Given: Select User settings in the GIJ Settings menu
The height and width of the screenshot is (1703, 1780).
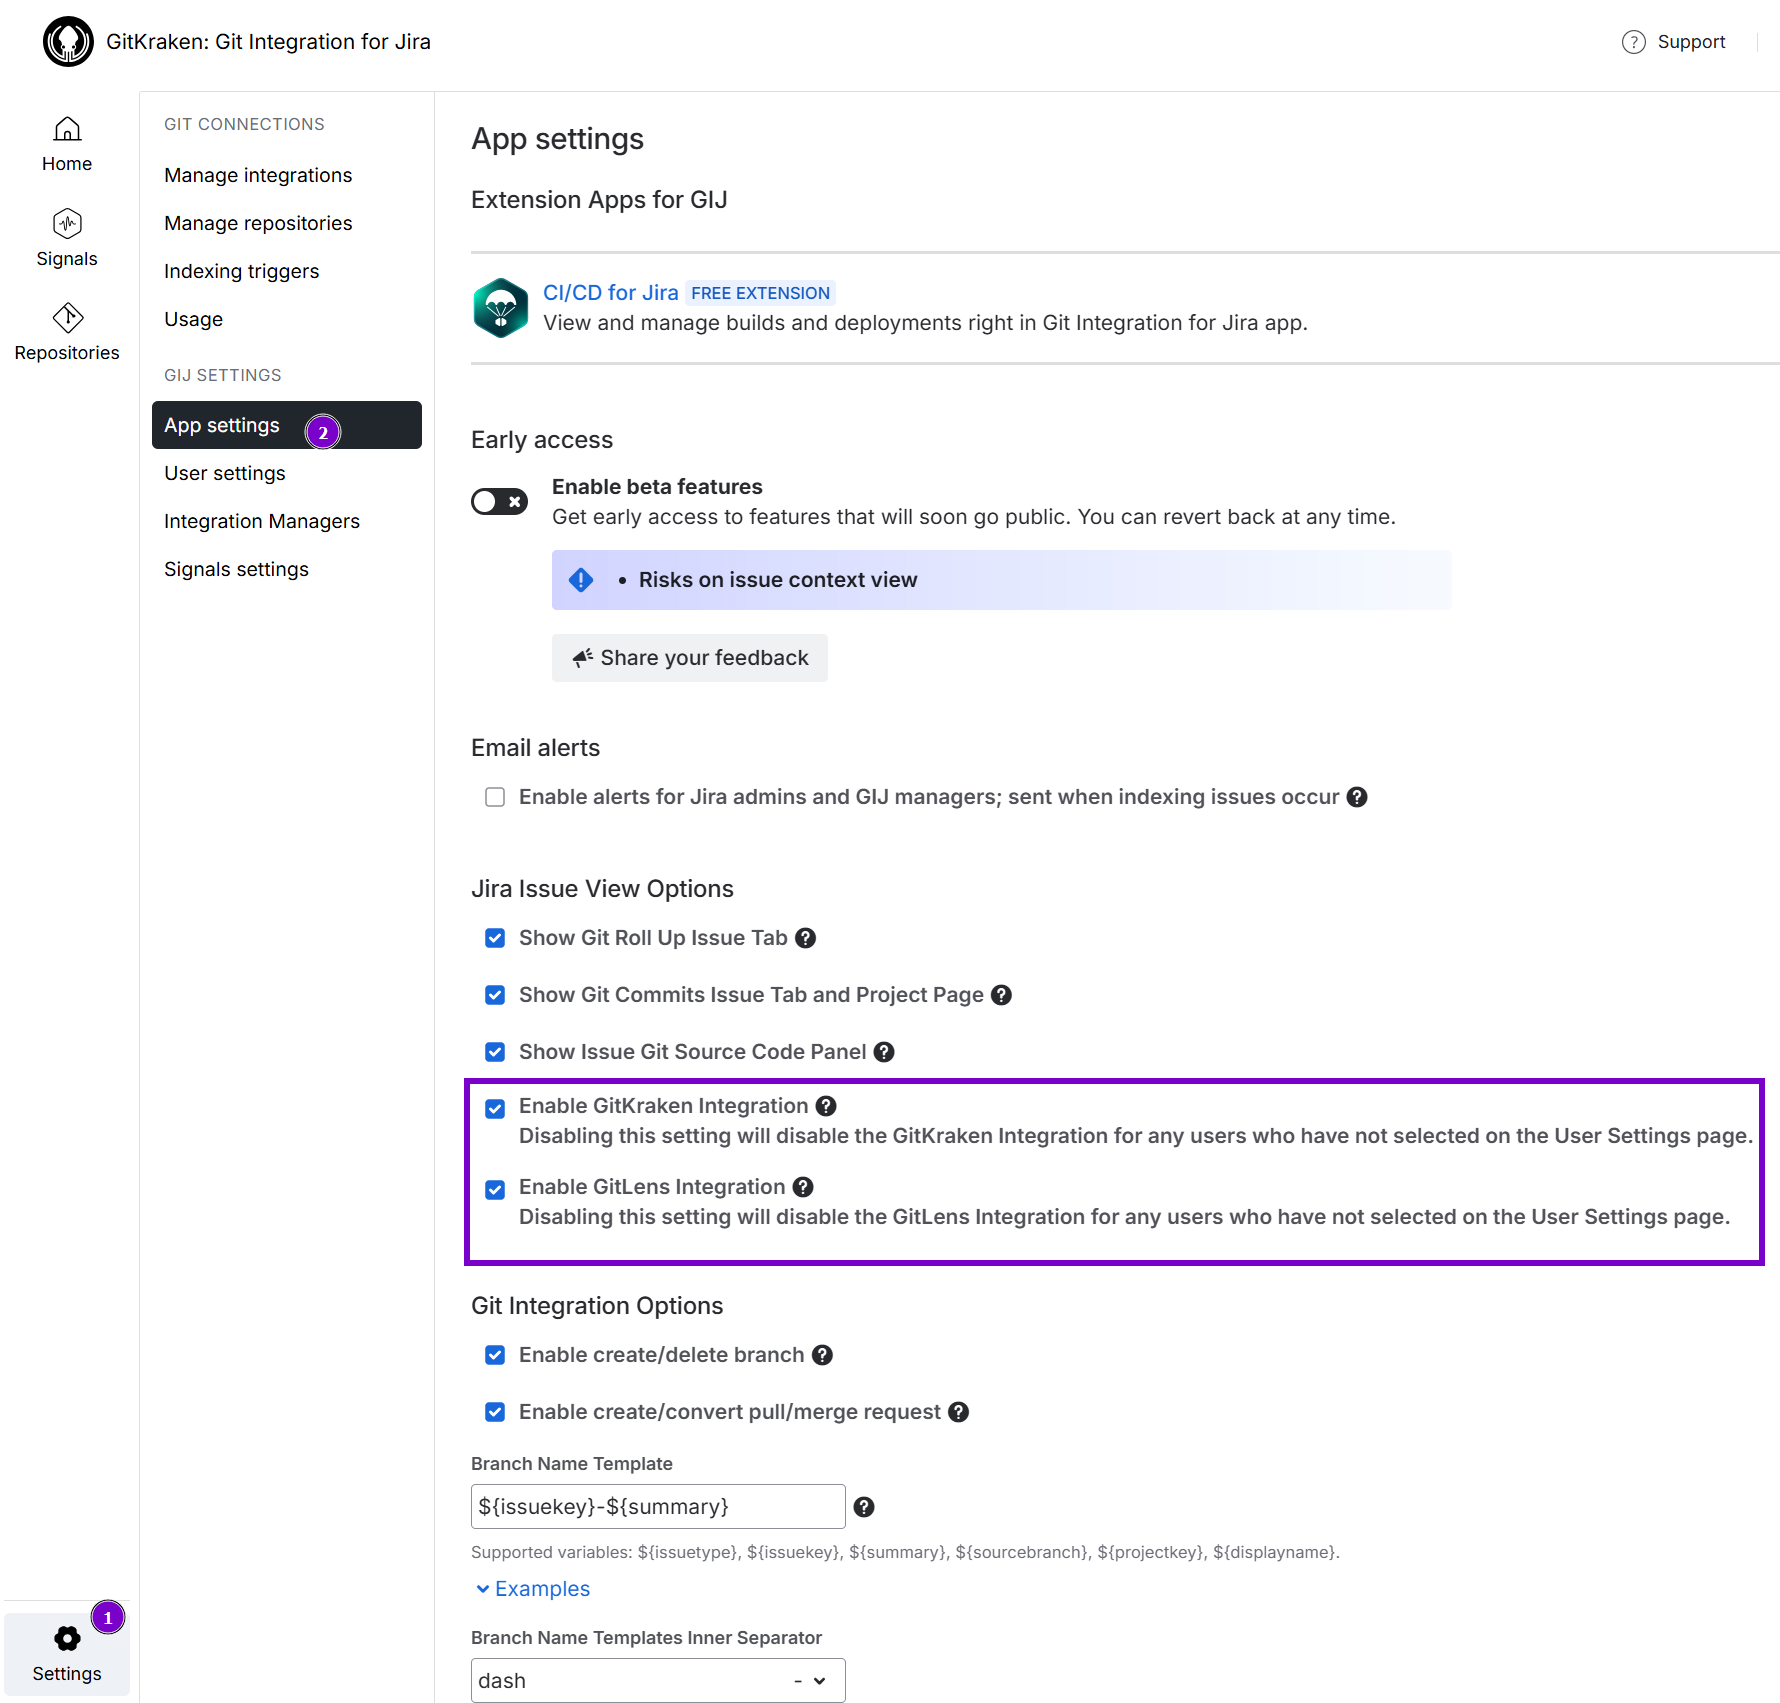Looking at the screenshot, I should [x=224, y=472].
